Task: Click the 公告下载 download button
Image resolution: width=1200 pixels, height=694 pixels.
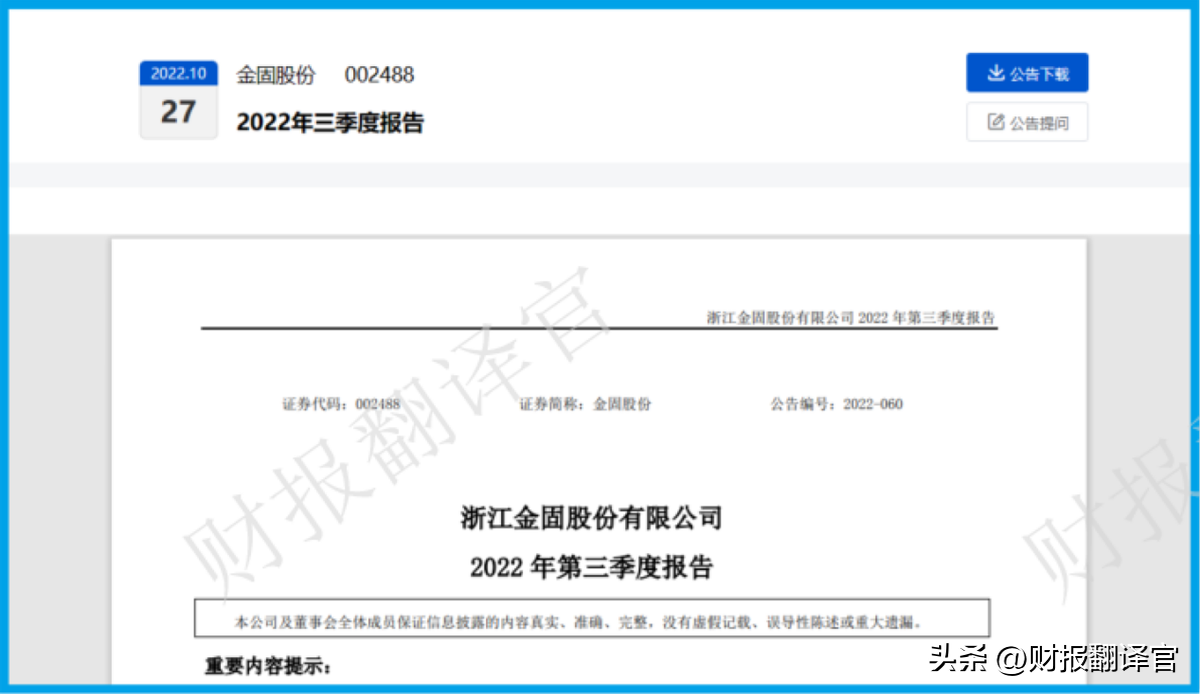Action: (1027, 73)
